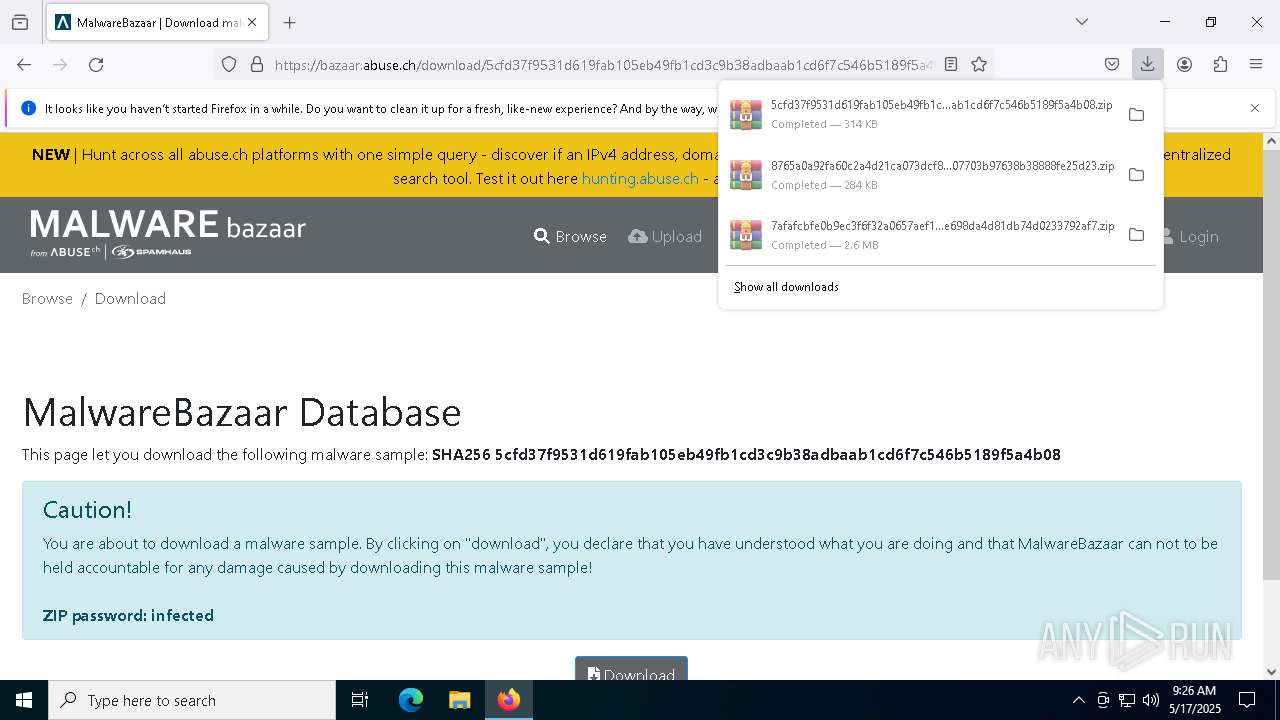Go to Browse breadcrumb link
The width and height of the screenshot is (1280, 720).
coord(47,298)
